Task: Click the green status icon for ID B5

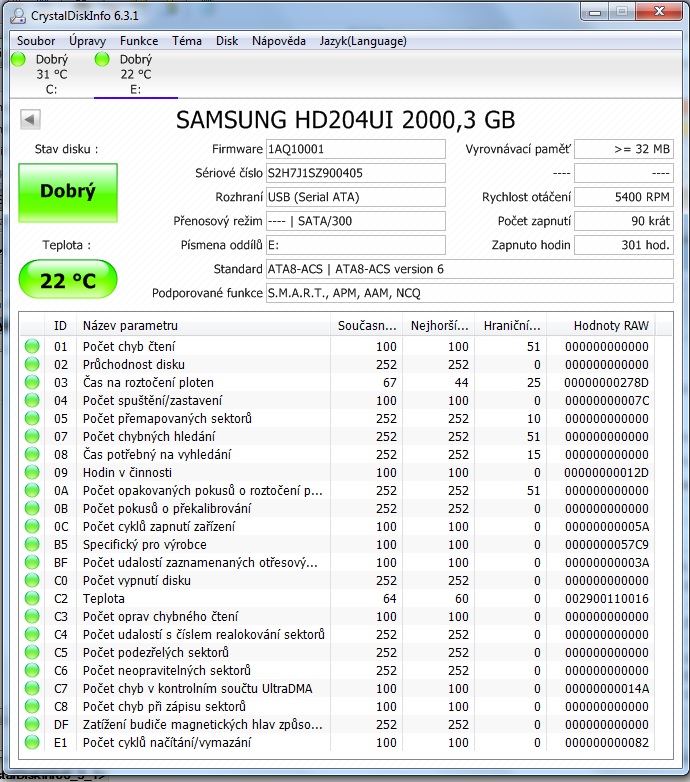Action: [32, 544]
